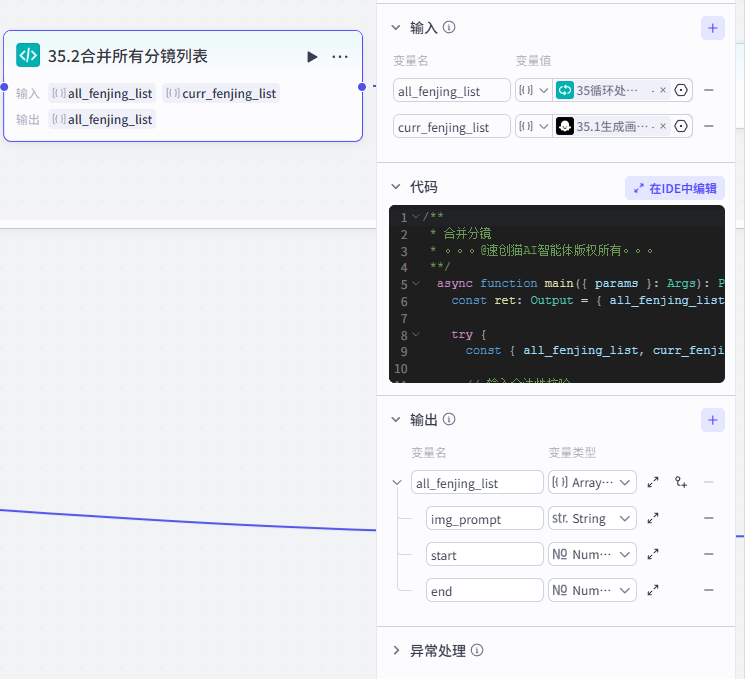This screenshot has width=747, height=679.
Task: Add a child field to all_fenjing_list
Action: coord(681,482)
